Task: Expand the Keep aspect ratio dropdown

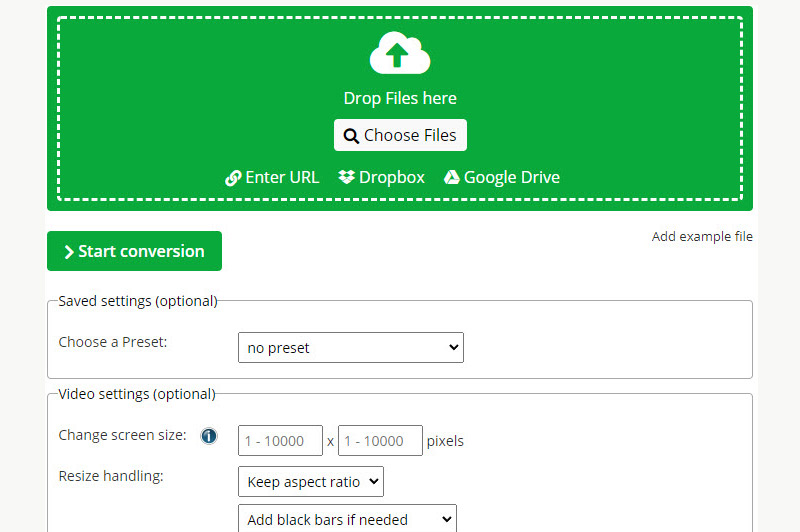Action: coord(310,482)
